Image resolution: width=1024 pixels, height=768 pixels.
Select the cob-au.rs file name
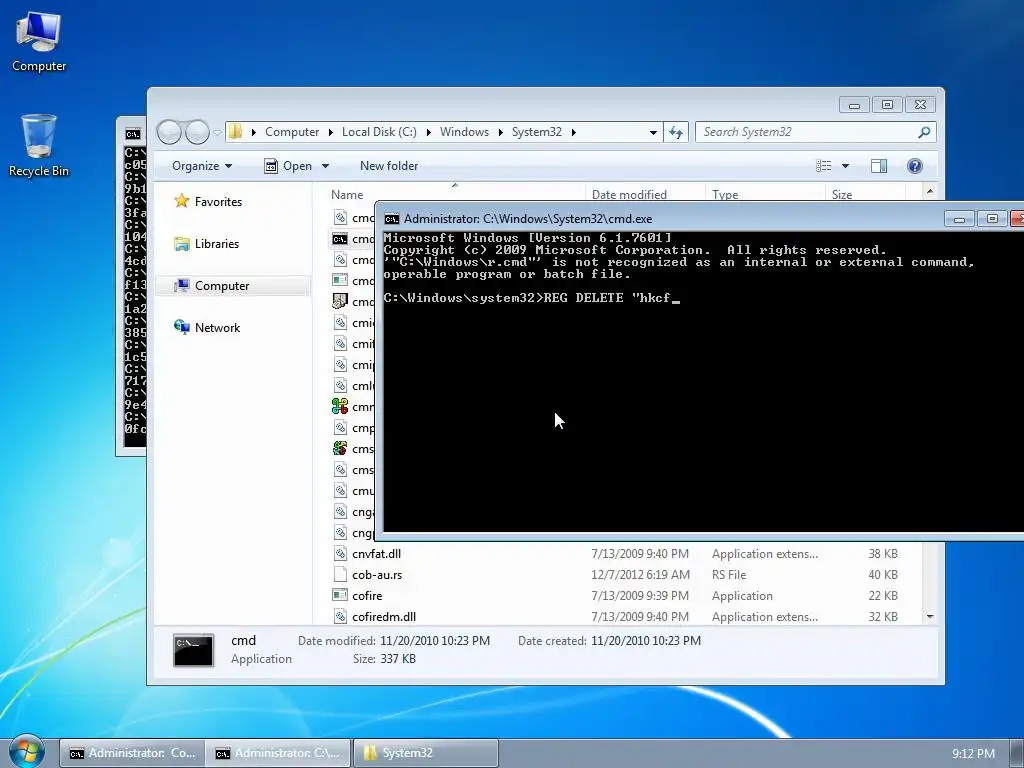pyautogui.click(x=377, y=575)
